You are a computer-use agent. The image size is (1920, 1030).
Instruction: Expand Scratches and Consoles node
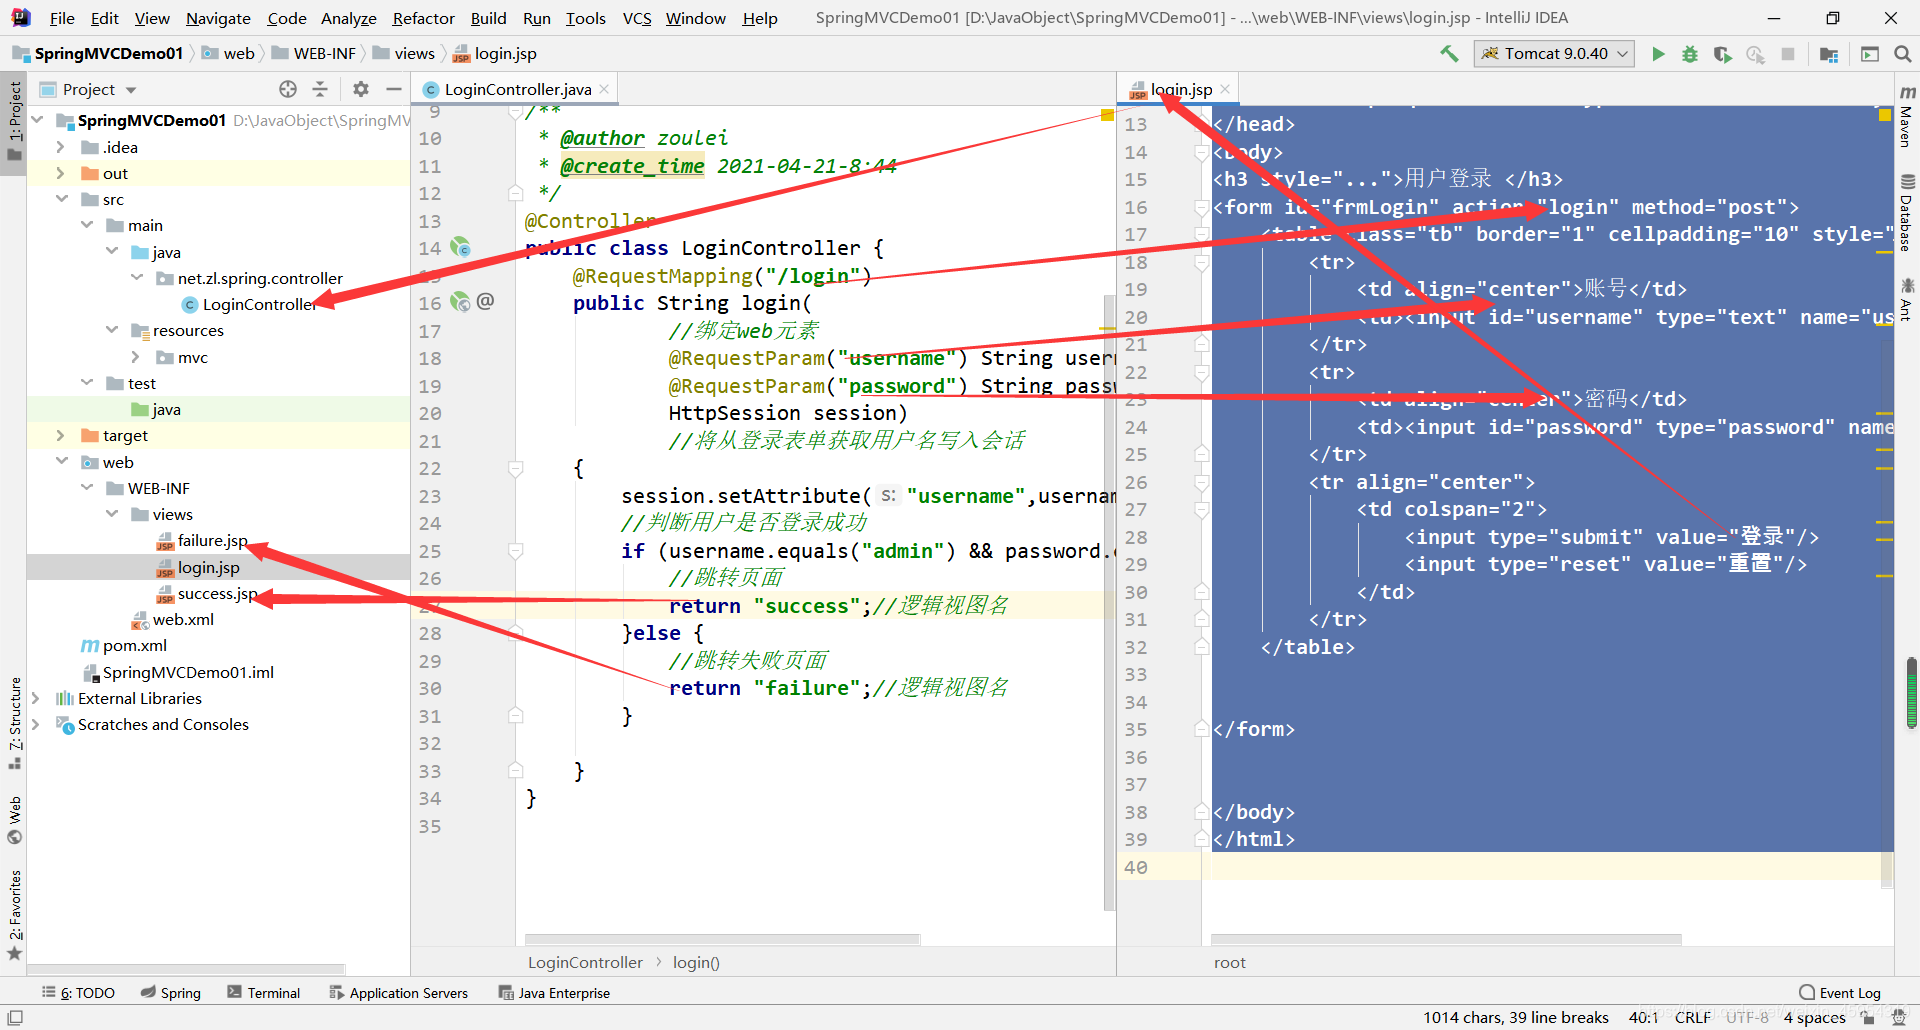(x=37, y=724)
